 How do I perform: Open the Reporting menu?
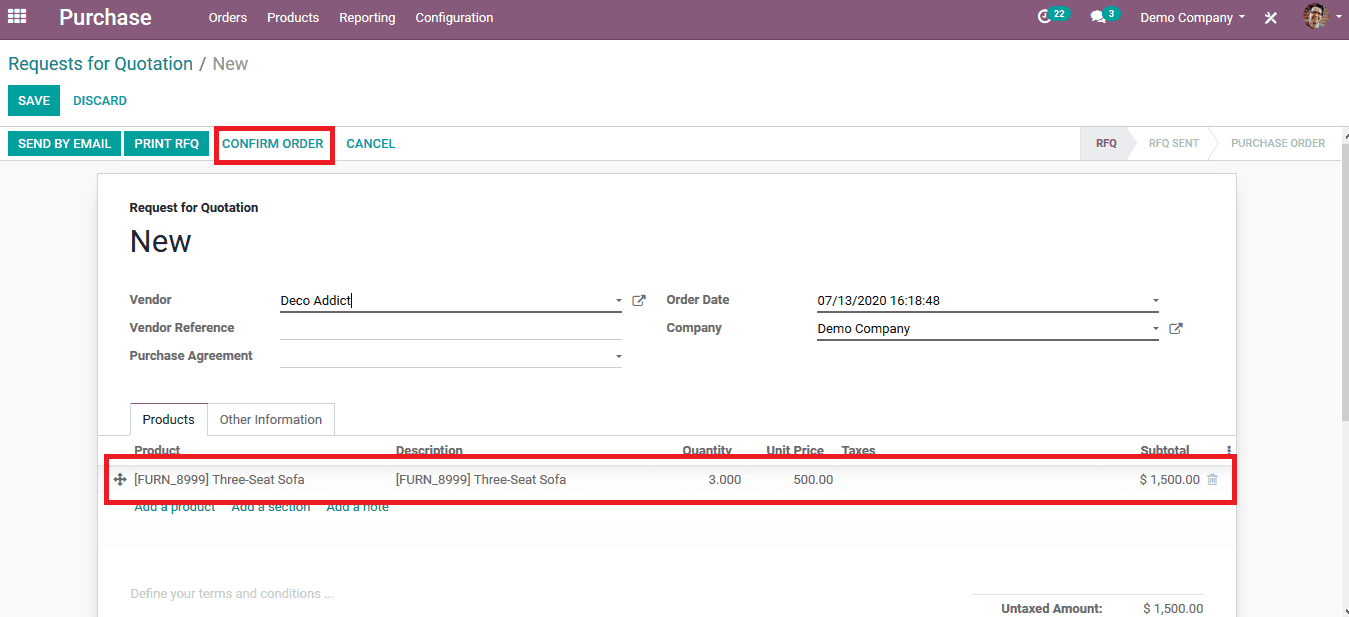[x=367, y=18]
